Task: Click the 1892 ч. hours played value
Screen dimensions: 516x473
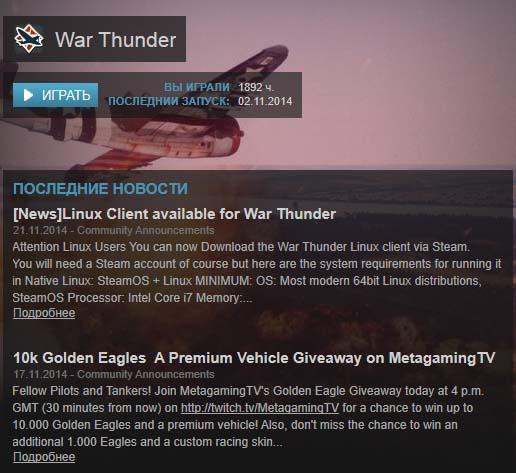Action: point(256,87)
